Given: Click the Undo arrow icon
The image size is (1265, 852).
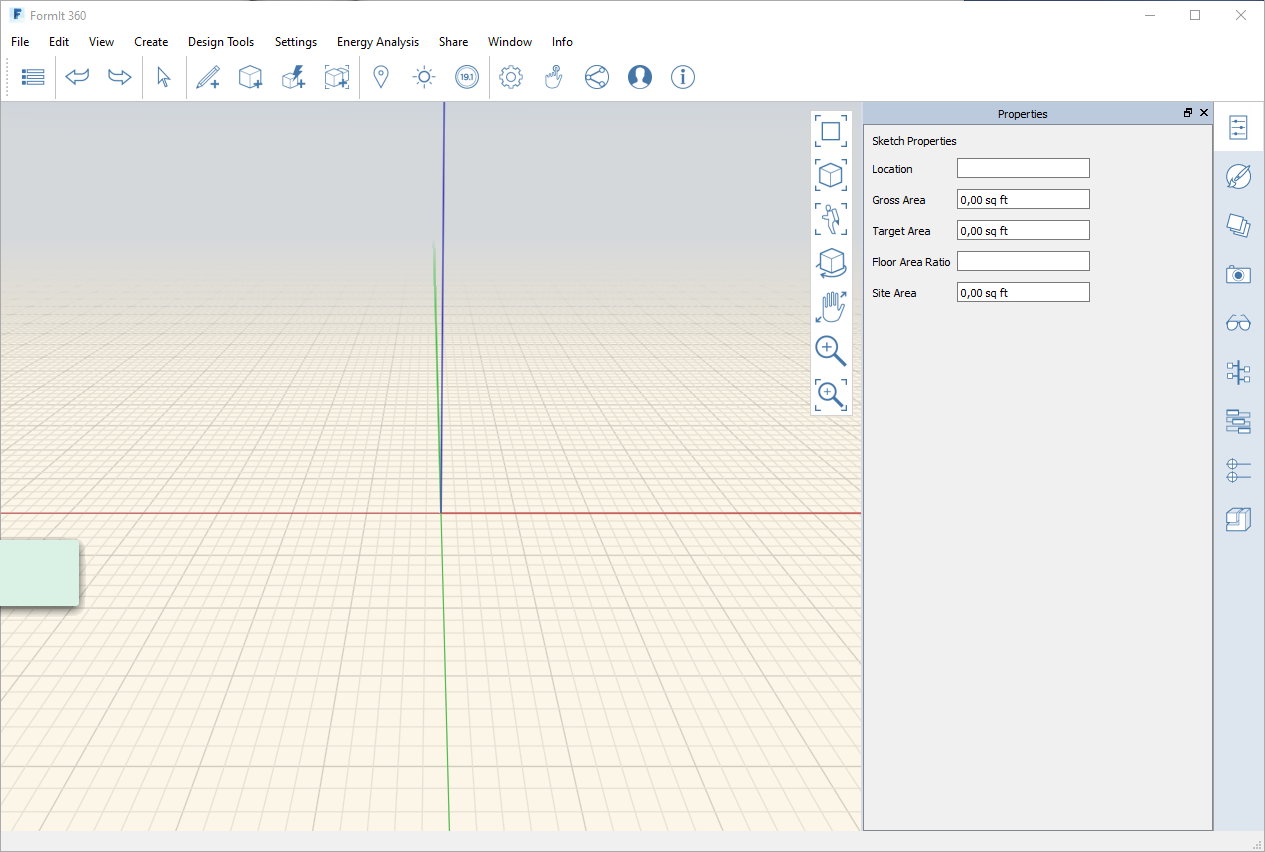Looking at the screenshot, I should coord(77,77).
